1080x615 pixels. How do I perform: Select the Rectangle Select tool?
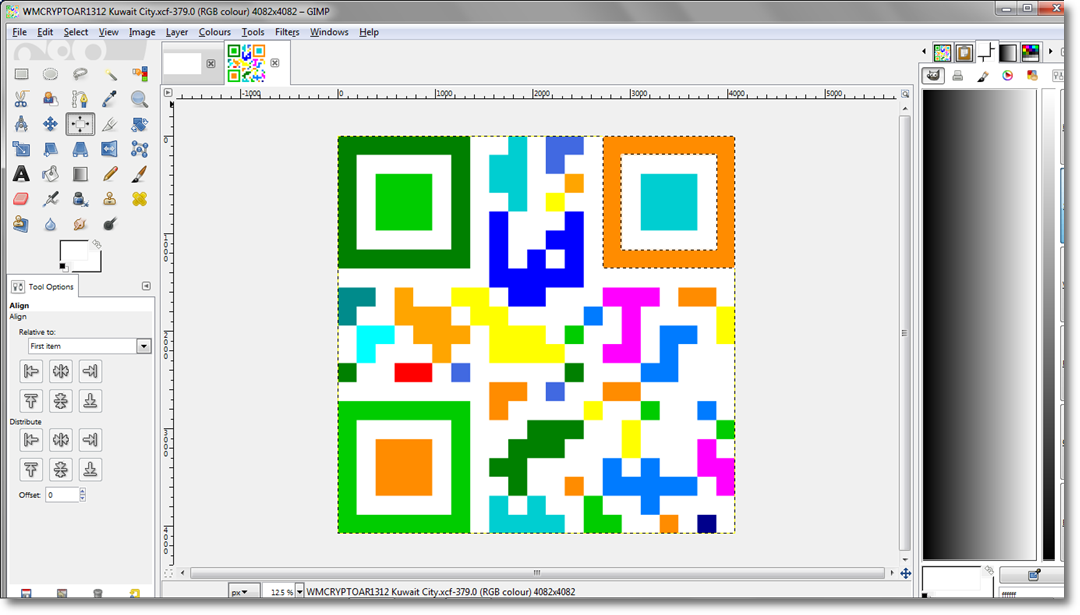pos(21,74)
